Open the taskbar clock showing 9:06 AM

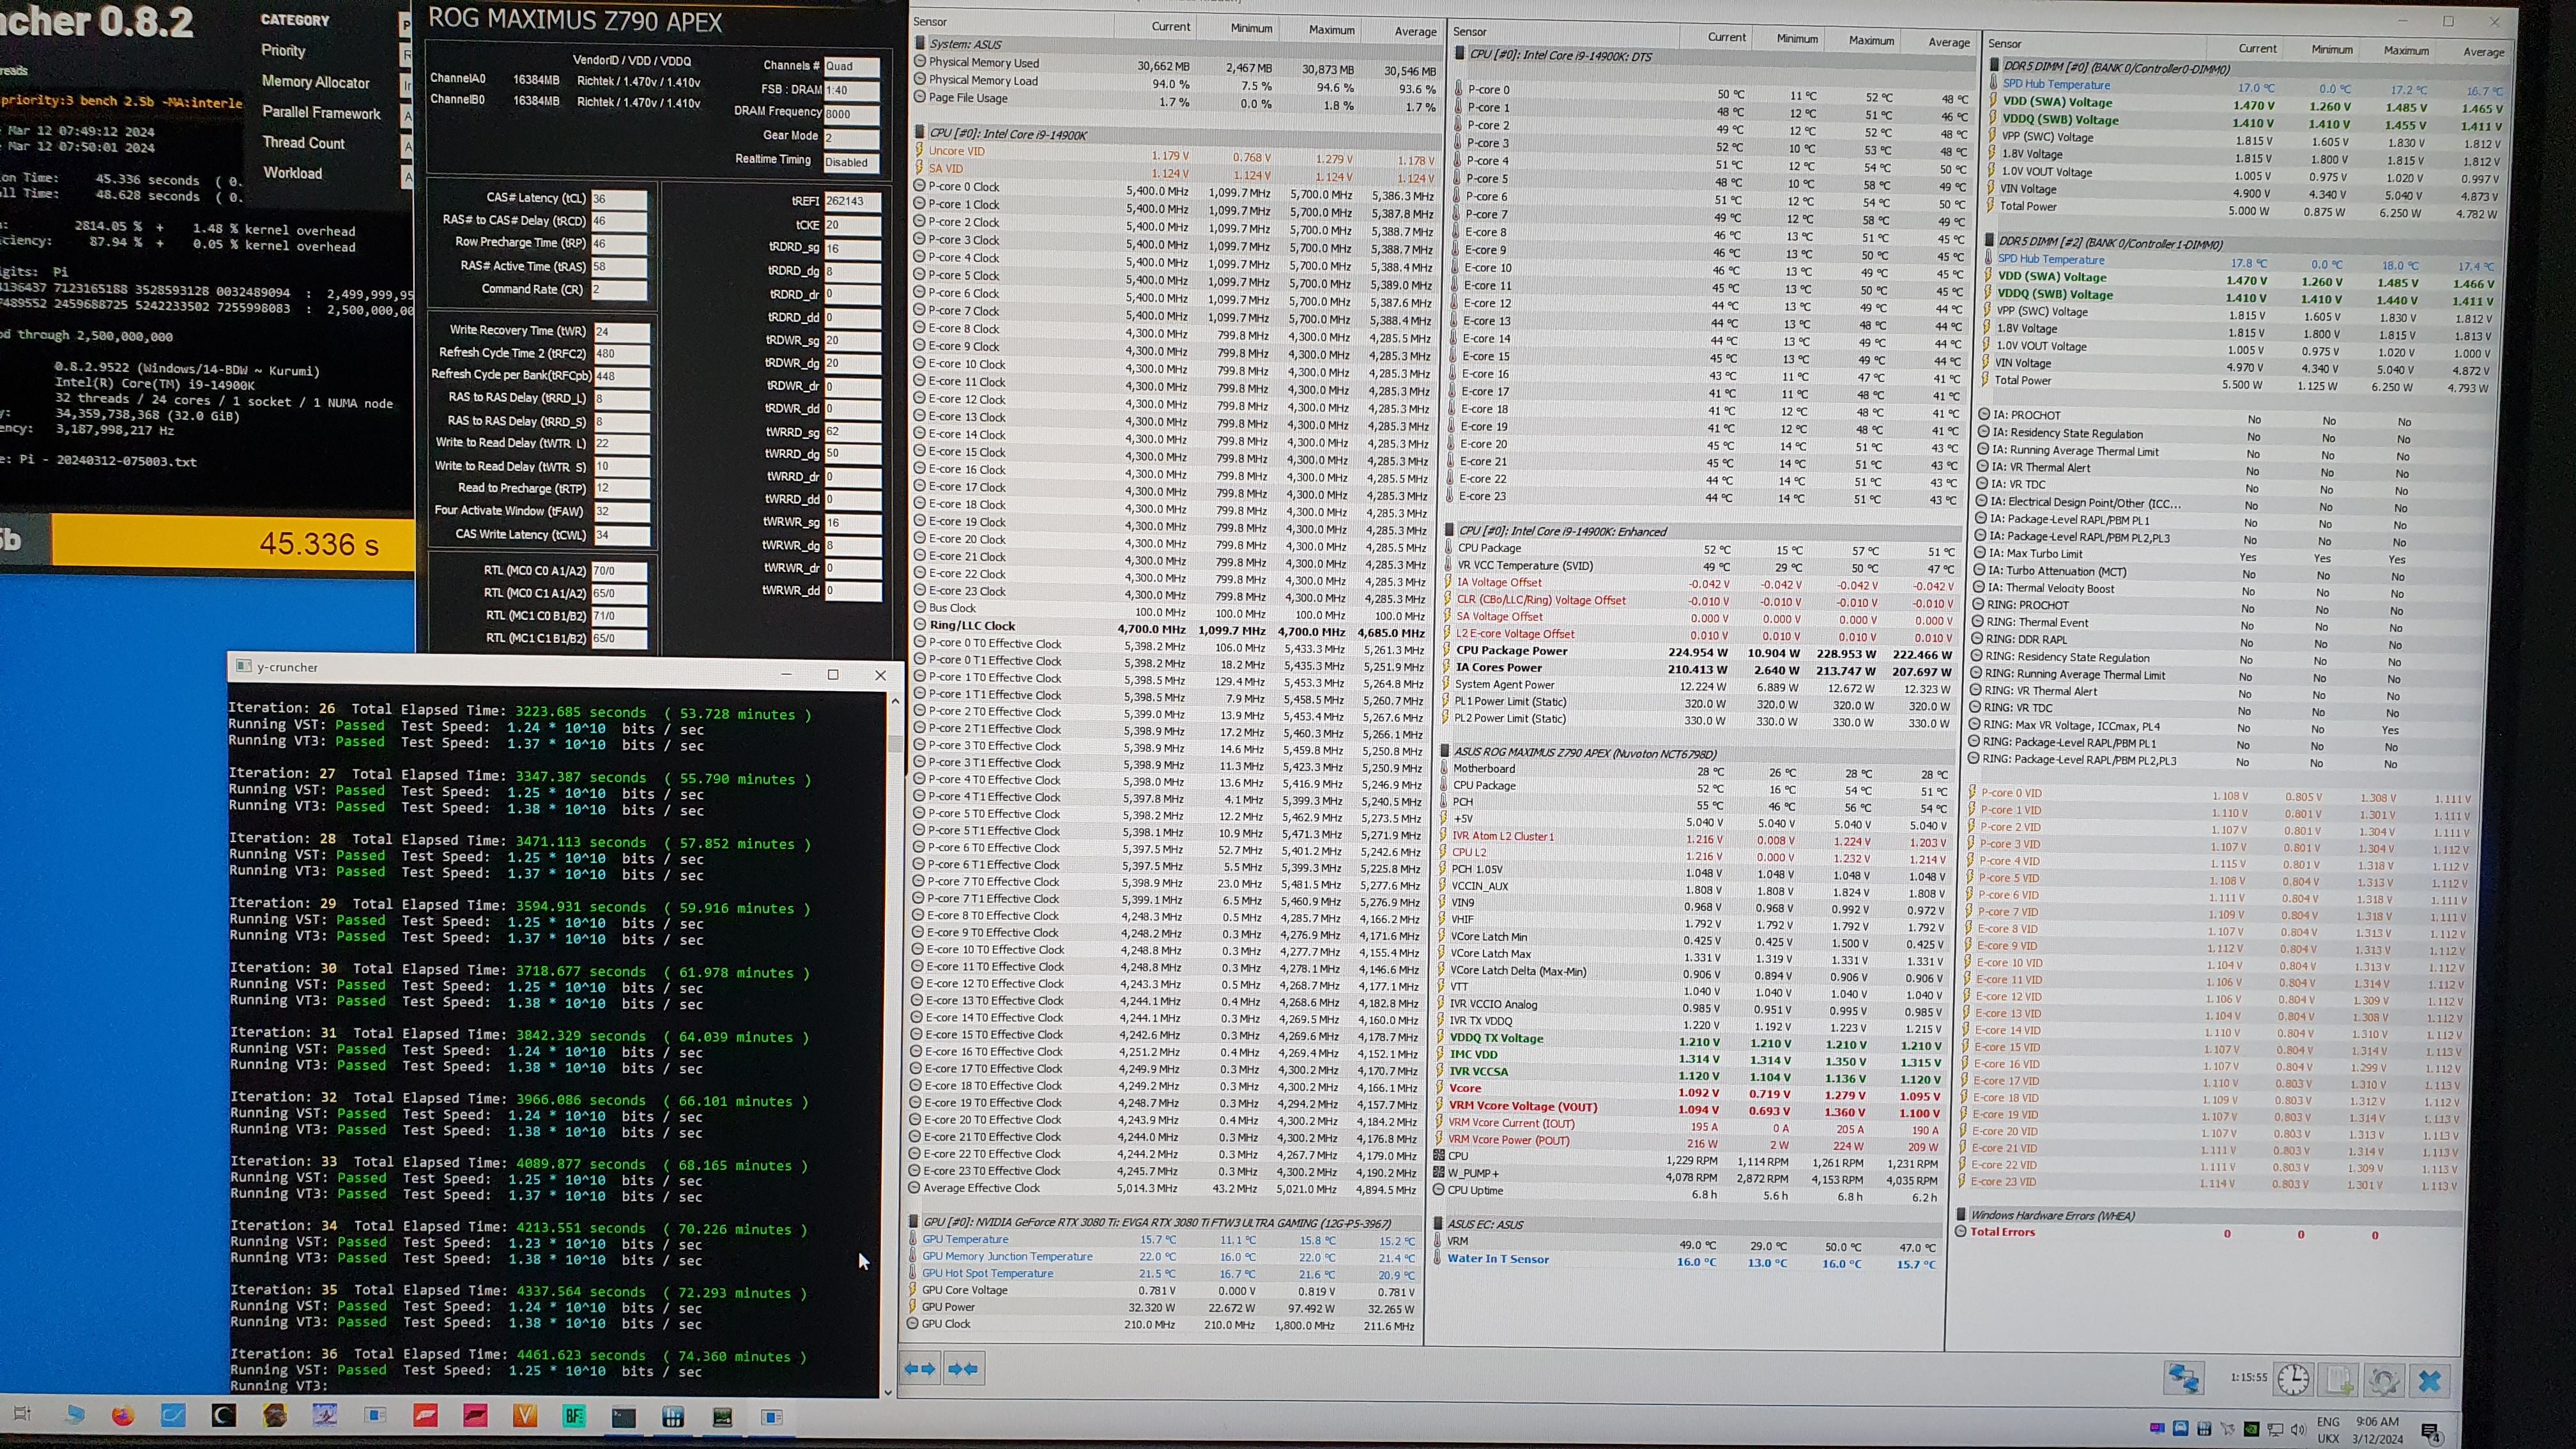tap(2377, 1430)
